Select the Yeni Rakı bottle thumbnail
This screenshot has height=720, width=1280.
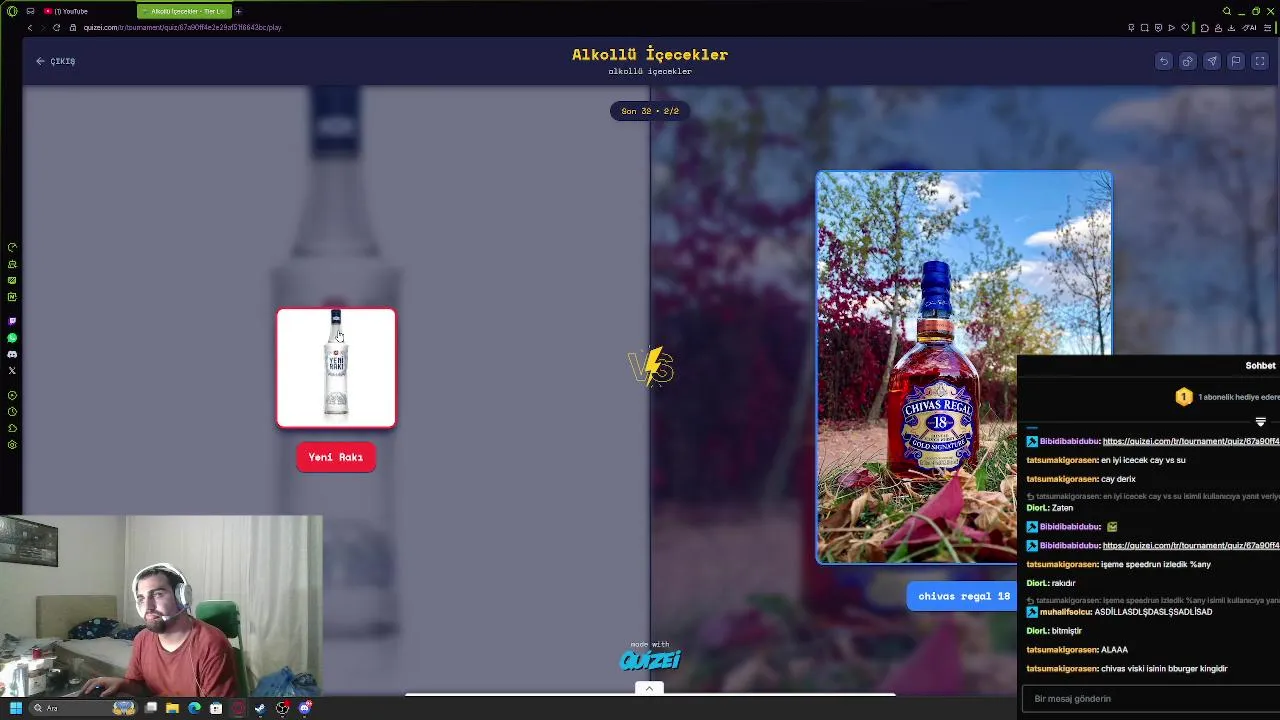coord(336,368)
